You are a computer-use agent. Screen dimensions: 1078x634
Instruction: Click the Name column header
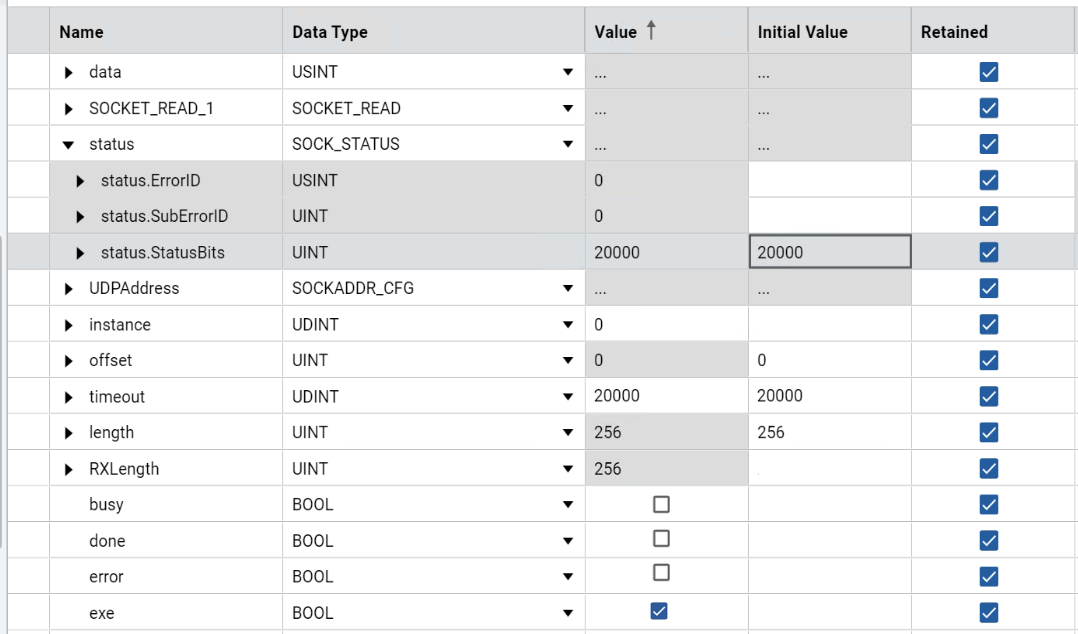point(82,32)
